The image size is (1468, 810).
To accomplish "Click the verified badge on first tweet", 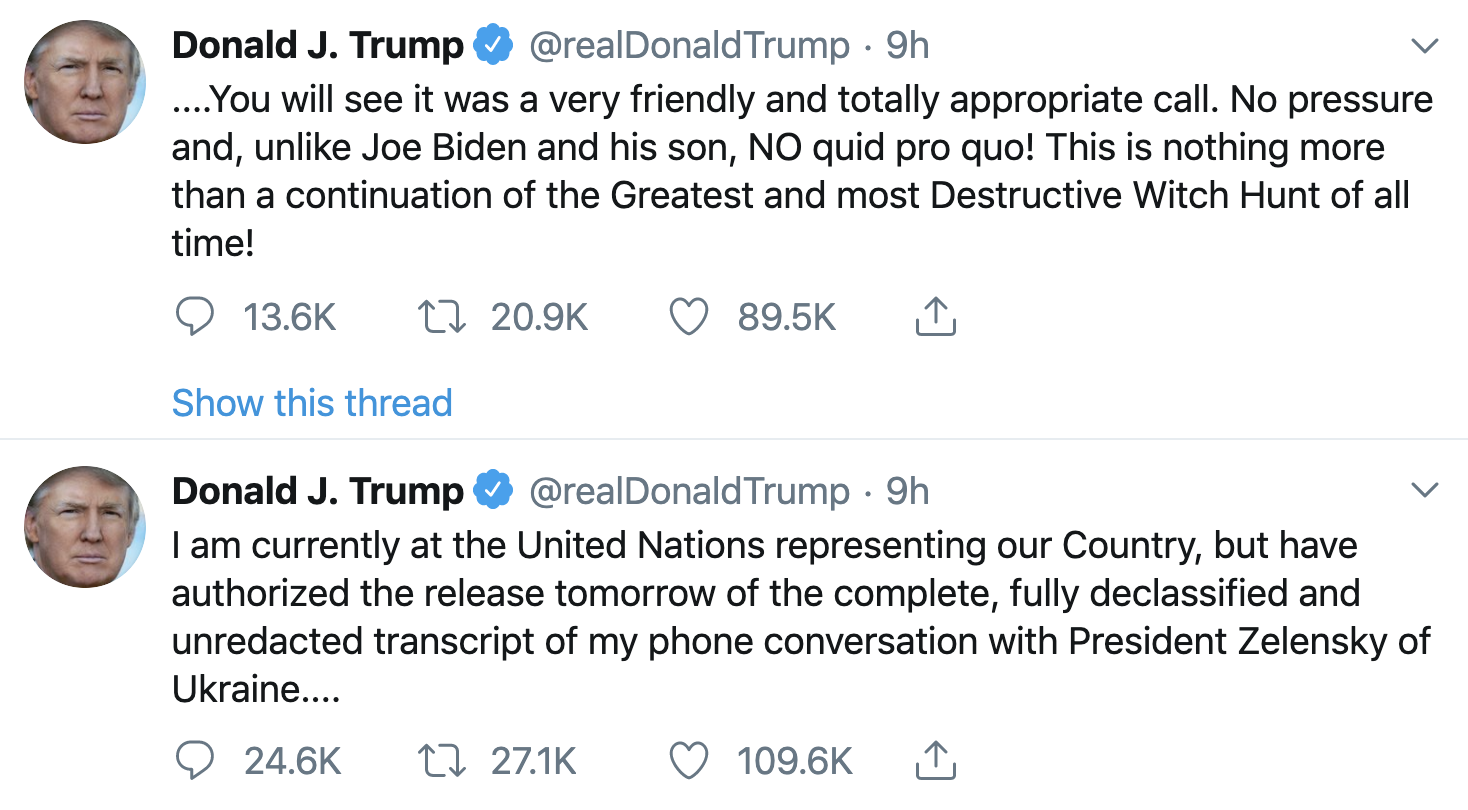I will [x=493, y=46].
